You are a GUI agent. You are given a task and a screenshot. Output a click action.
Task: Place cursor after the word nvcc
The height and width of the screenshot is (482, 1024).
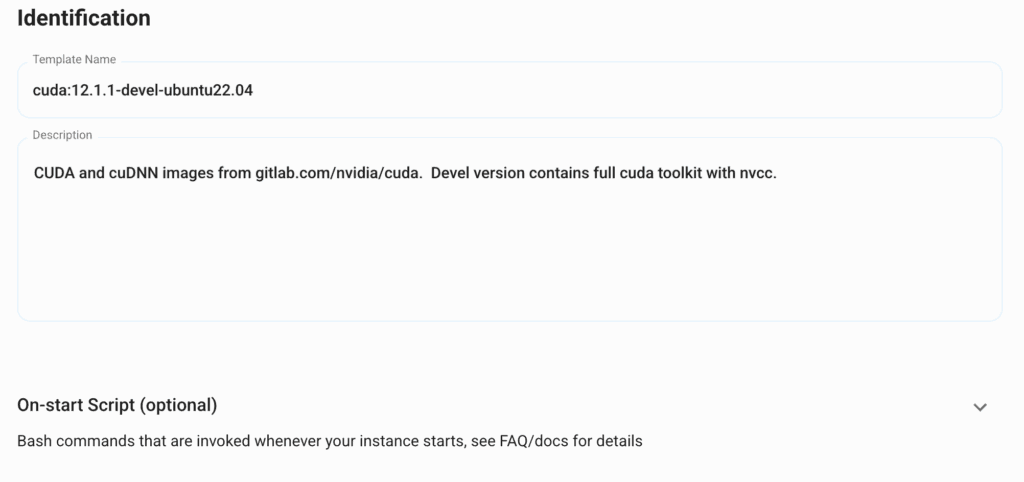pyautogui.click(x=778, y=173)
